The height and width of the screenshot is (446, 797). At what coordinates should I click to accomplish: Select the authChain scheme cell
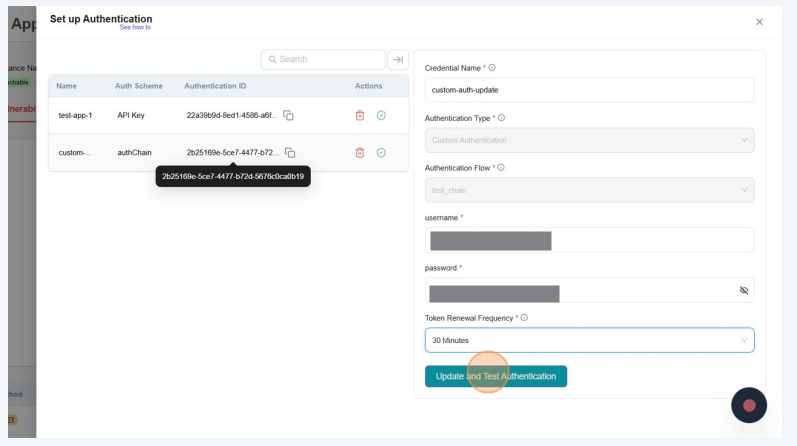click(134, 153)
